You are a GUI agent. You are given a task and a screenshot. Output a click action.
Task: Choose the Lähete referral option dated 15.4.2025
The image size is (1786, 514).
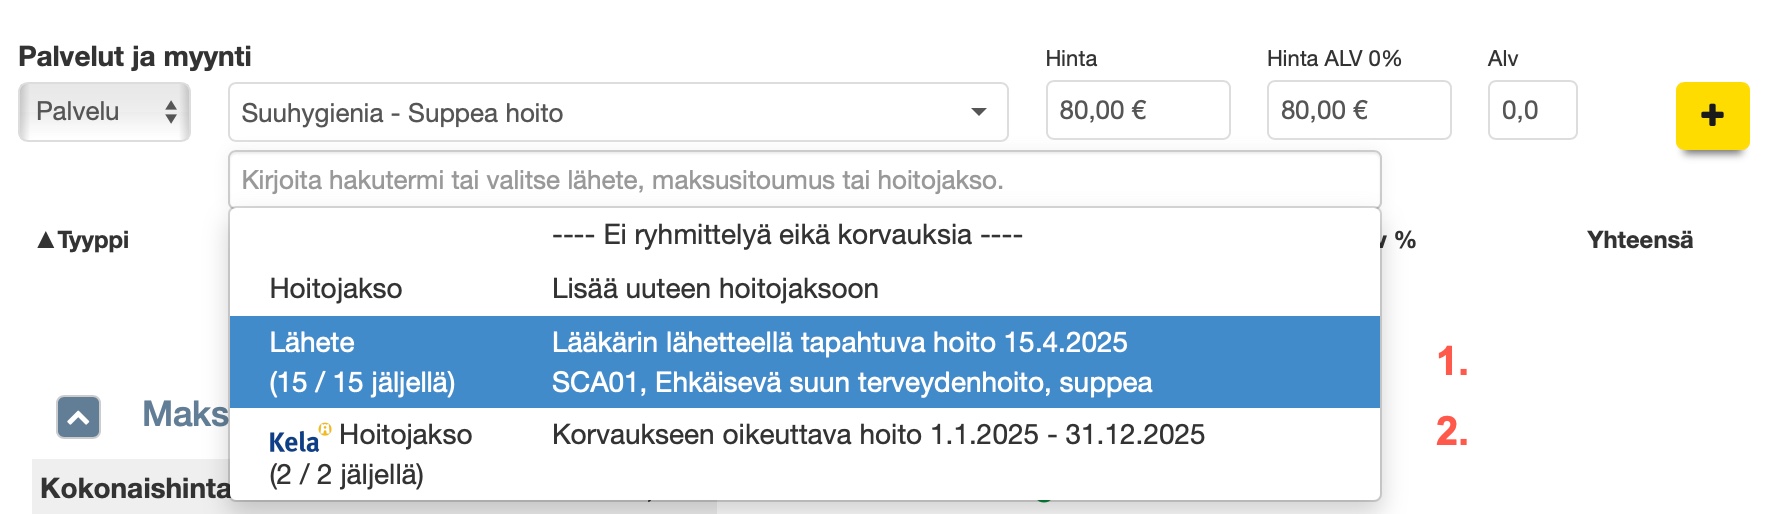click(x=804, y=362)
